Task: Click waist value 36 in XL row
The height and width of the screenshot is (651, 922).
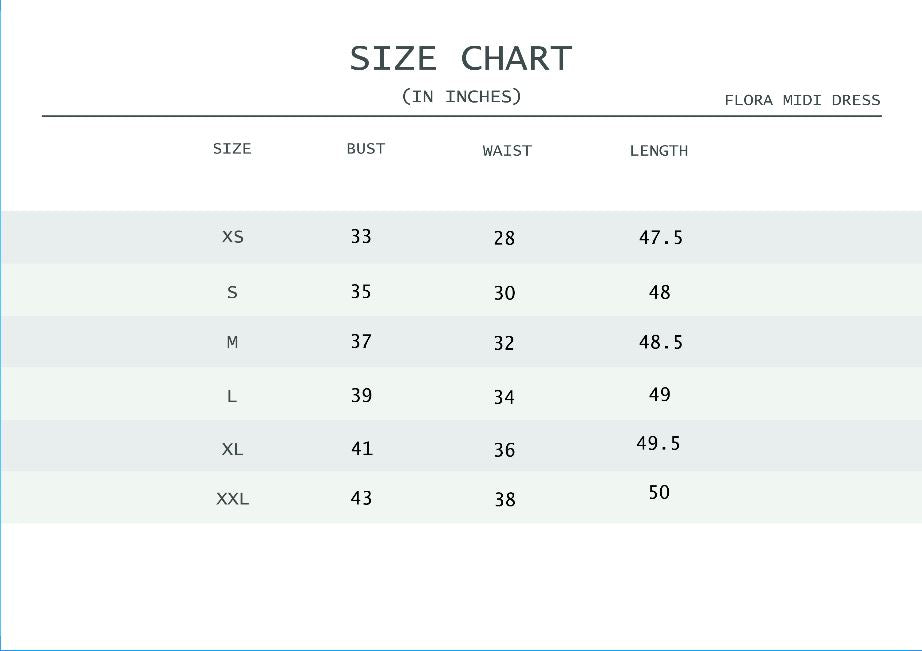Action: (504, 450)
